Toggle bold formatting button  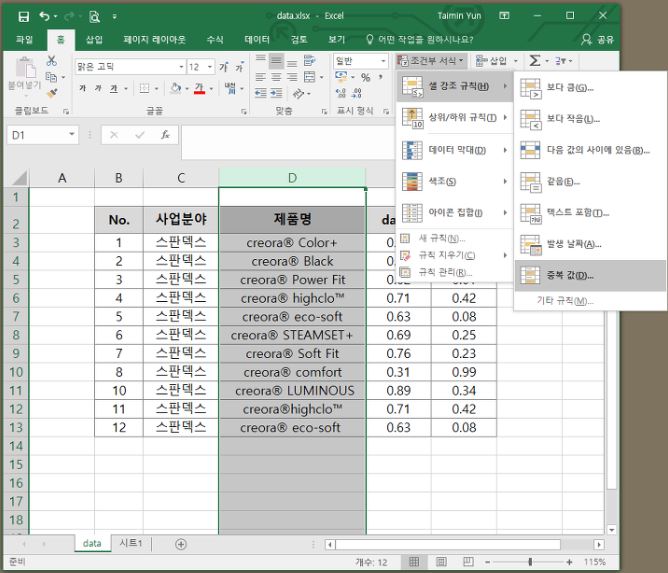point(82,88)
